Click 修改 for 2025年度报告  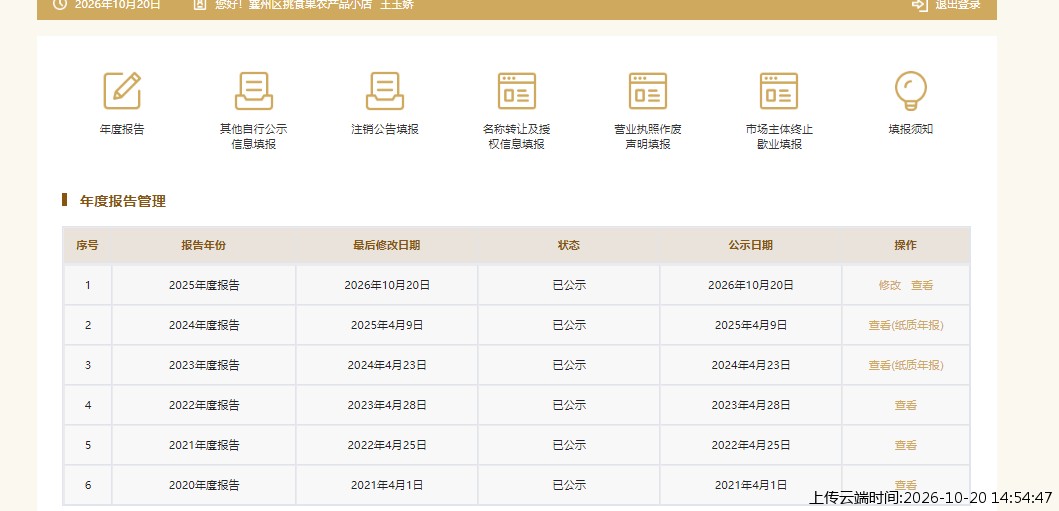889,285
